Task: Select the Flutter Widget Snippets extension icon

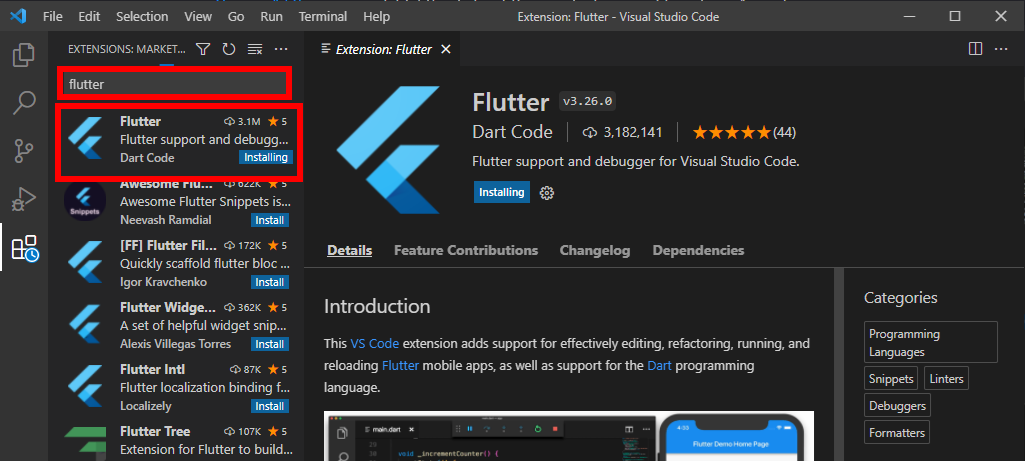Action: point(85,325)
